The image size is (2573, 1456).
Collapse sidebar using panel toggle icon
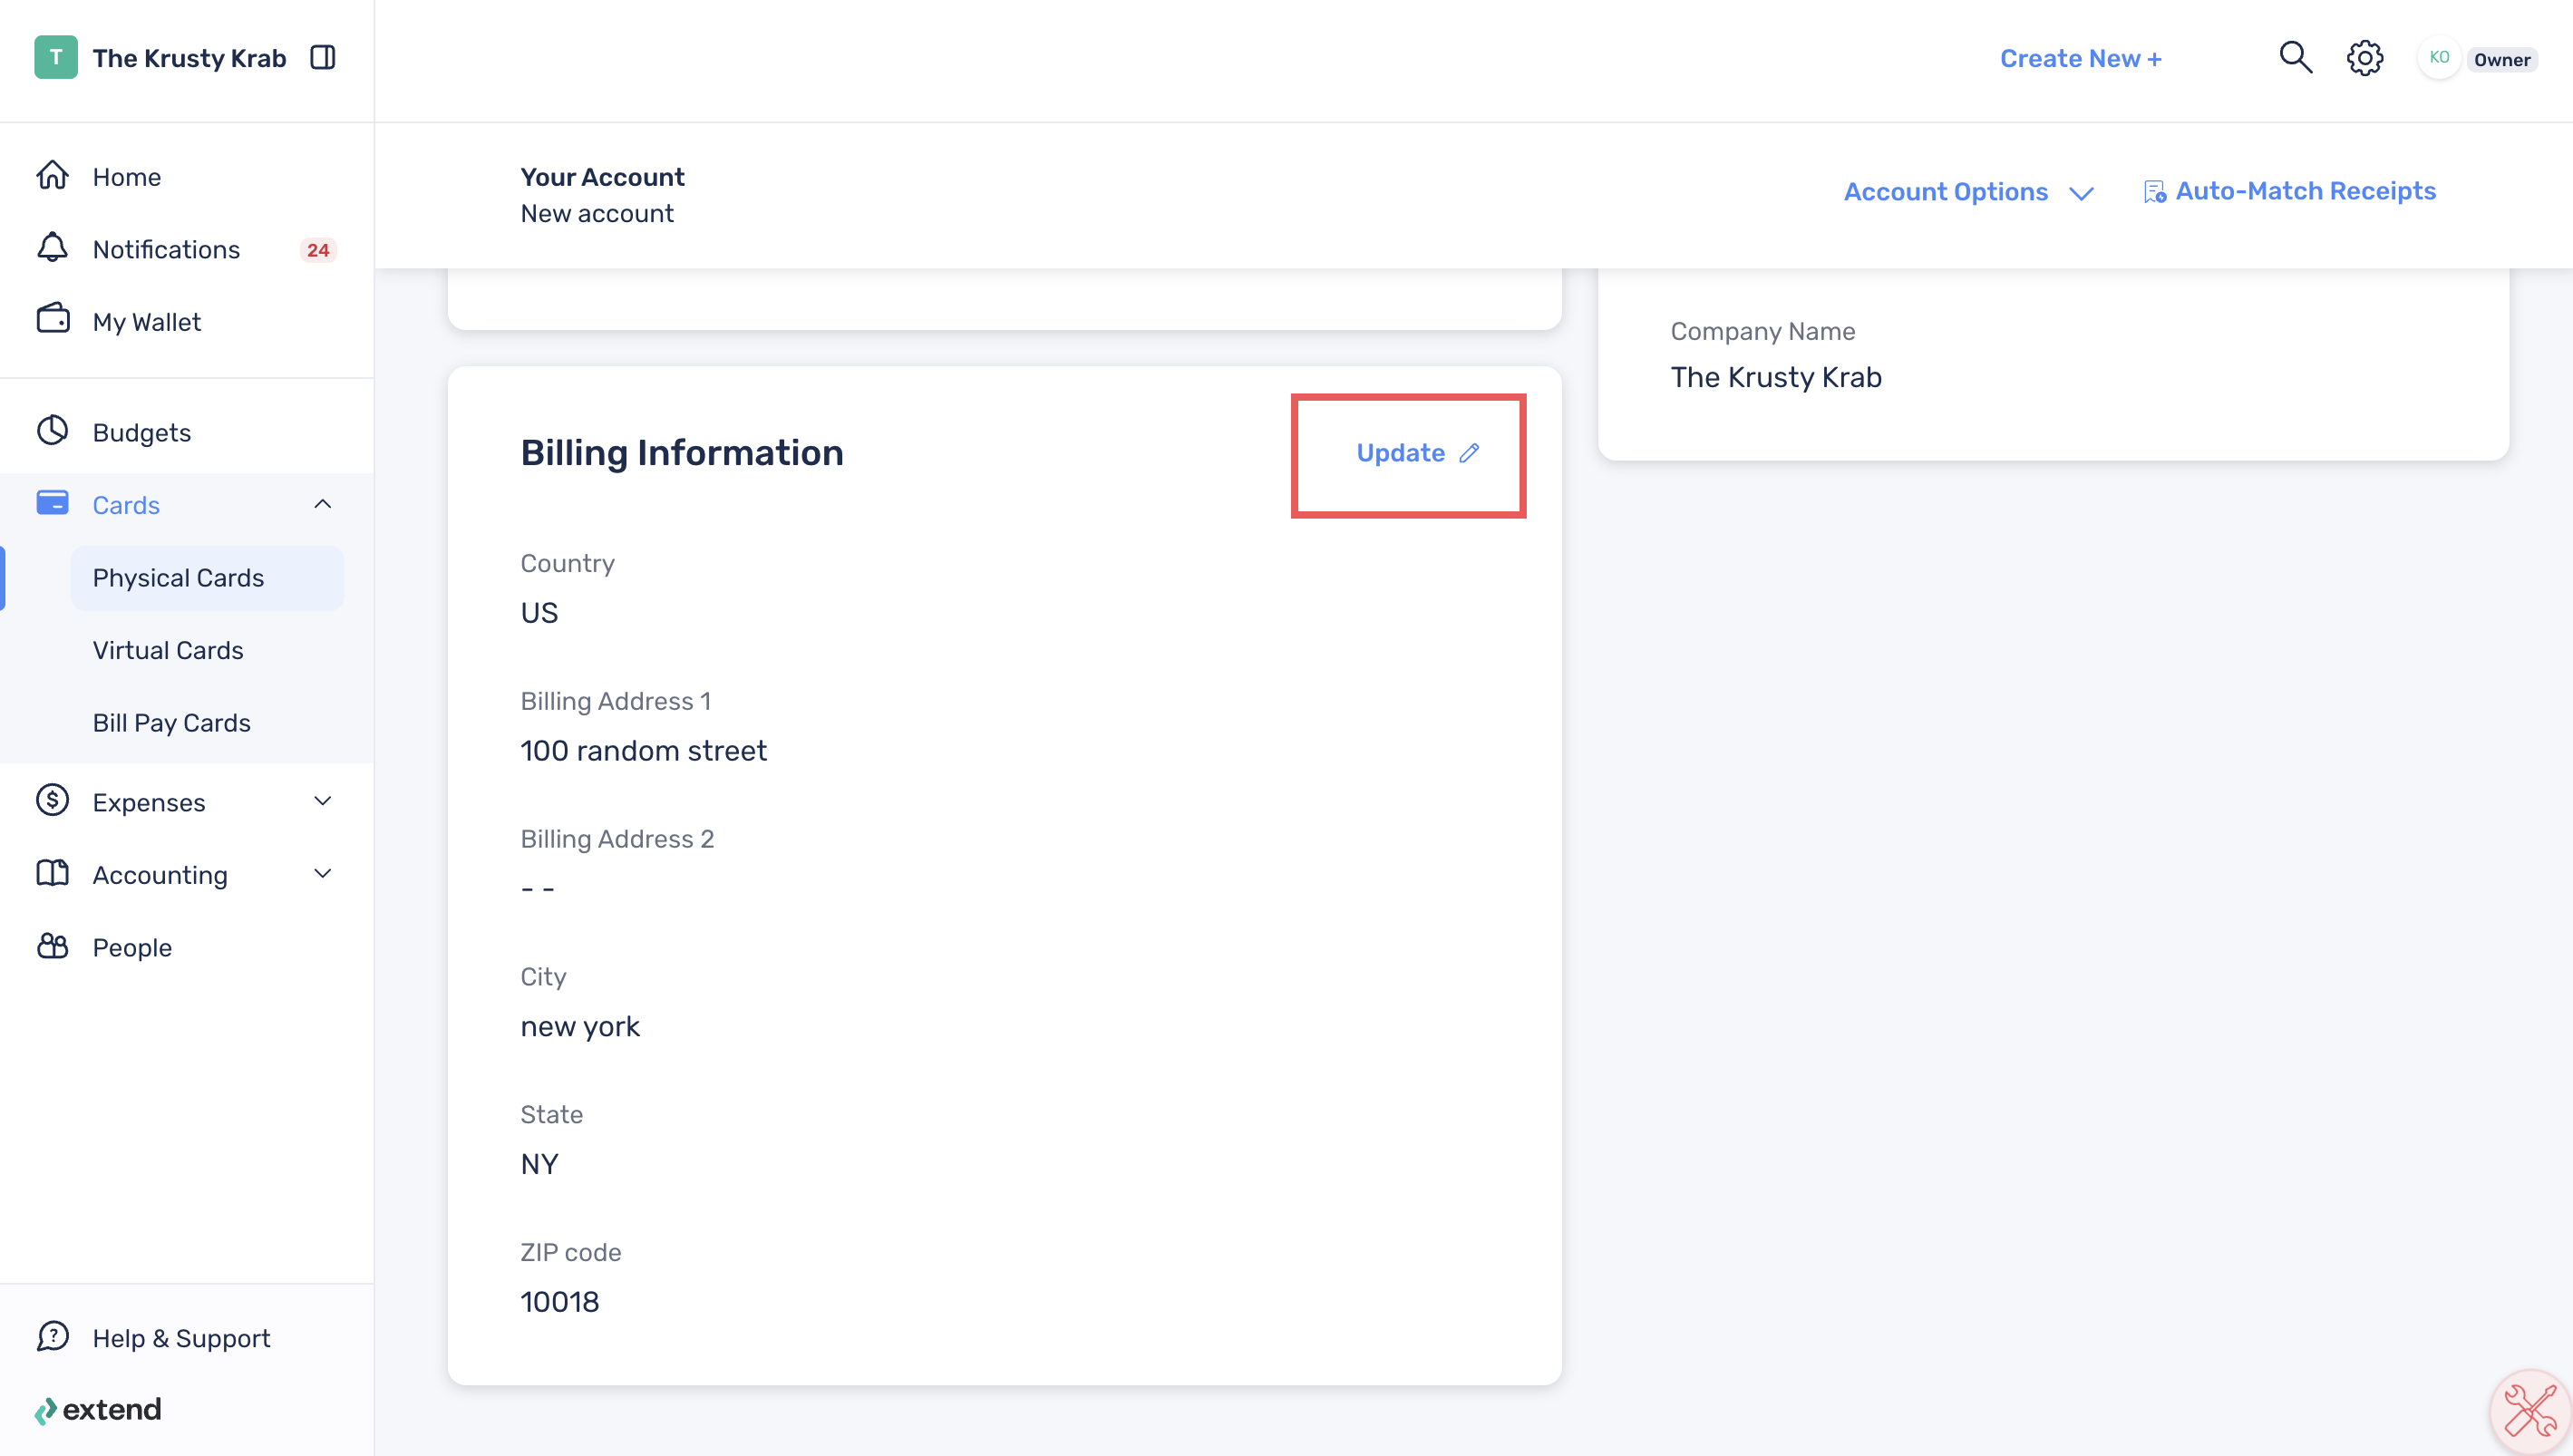point(322,58)
